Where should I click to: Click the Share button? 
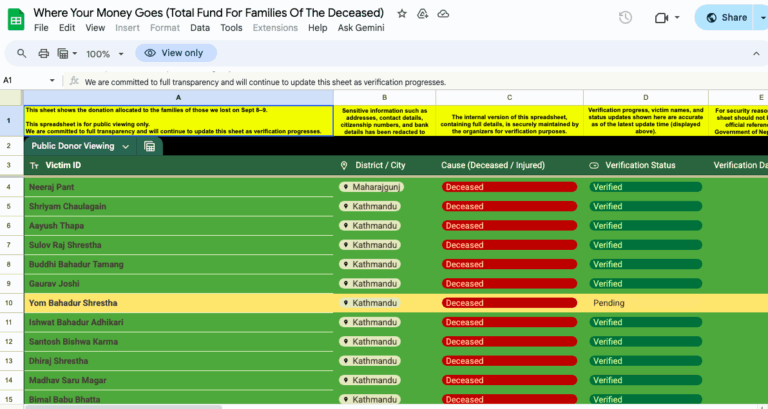(726, 17)
